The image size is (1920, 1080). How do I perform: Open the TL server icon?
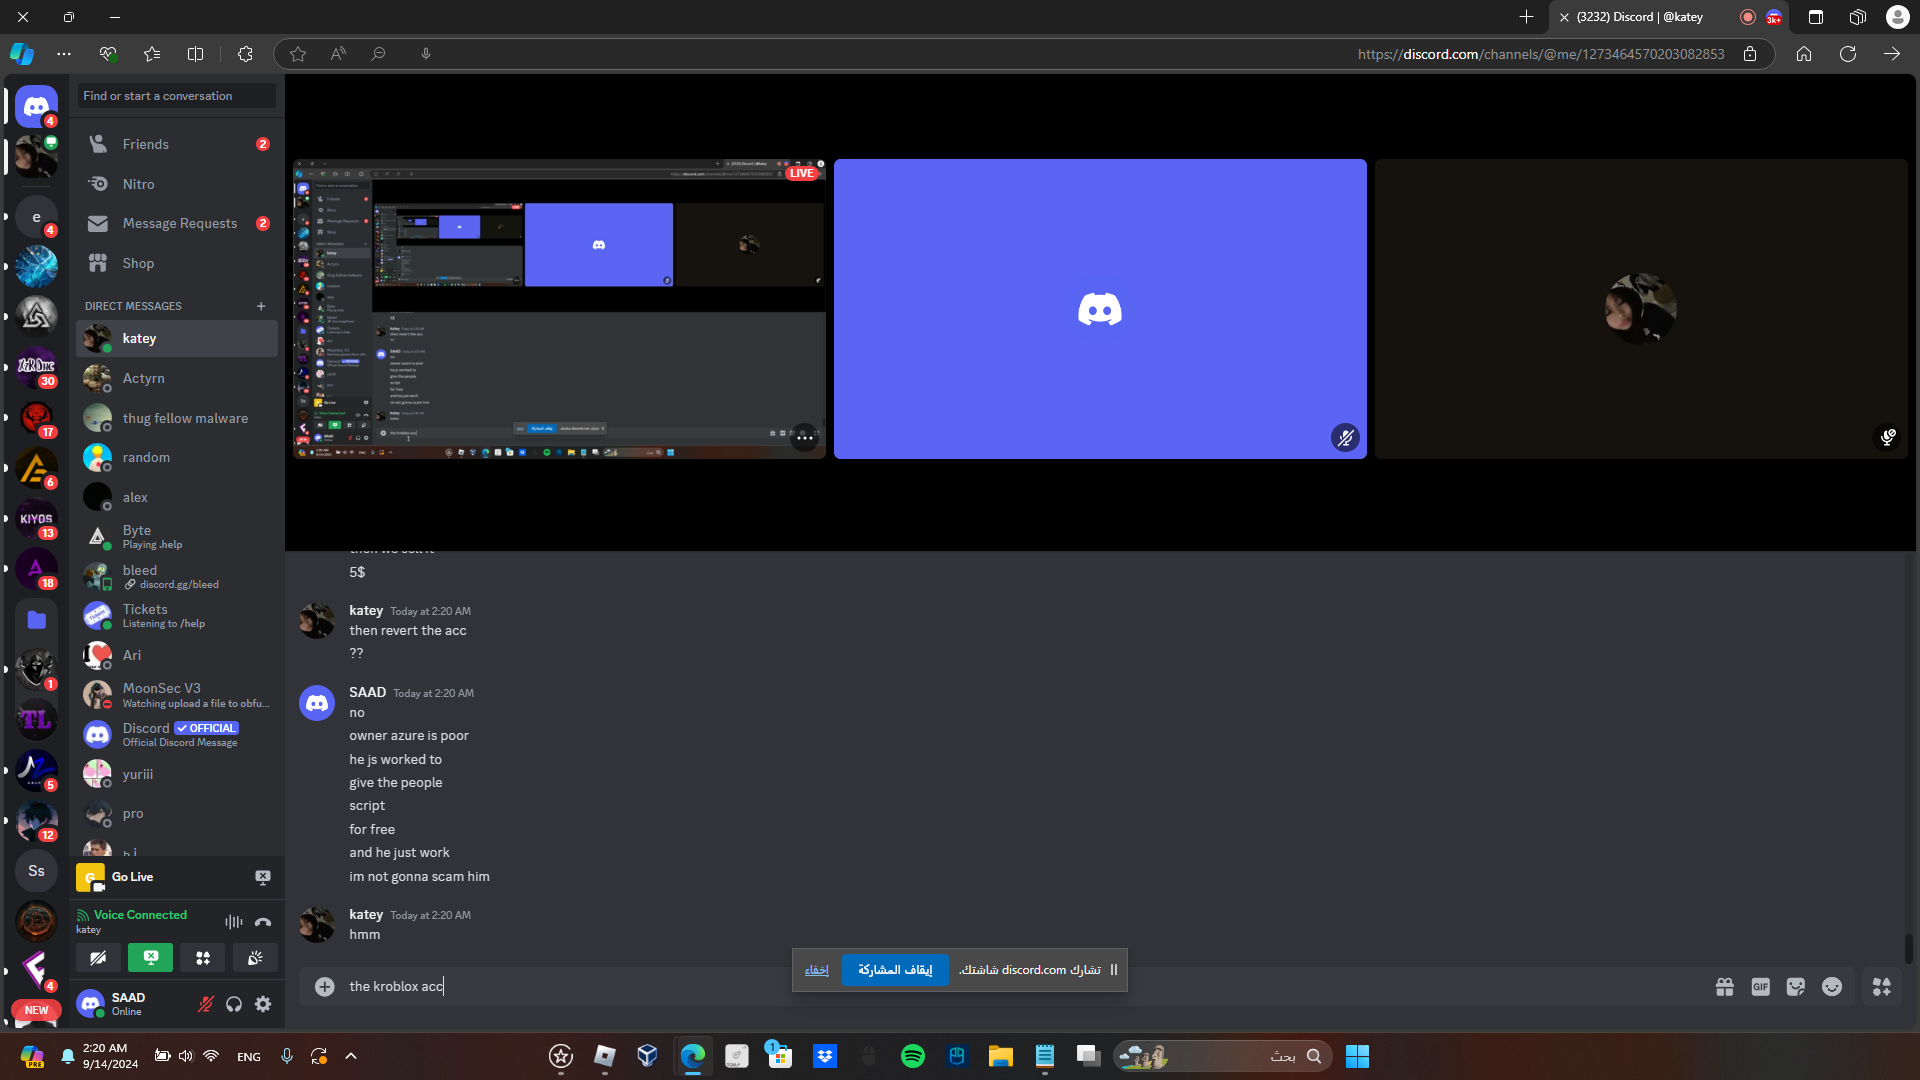[37, 720]
